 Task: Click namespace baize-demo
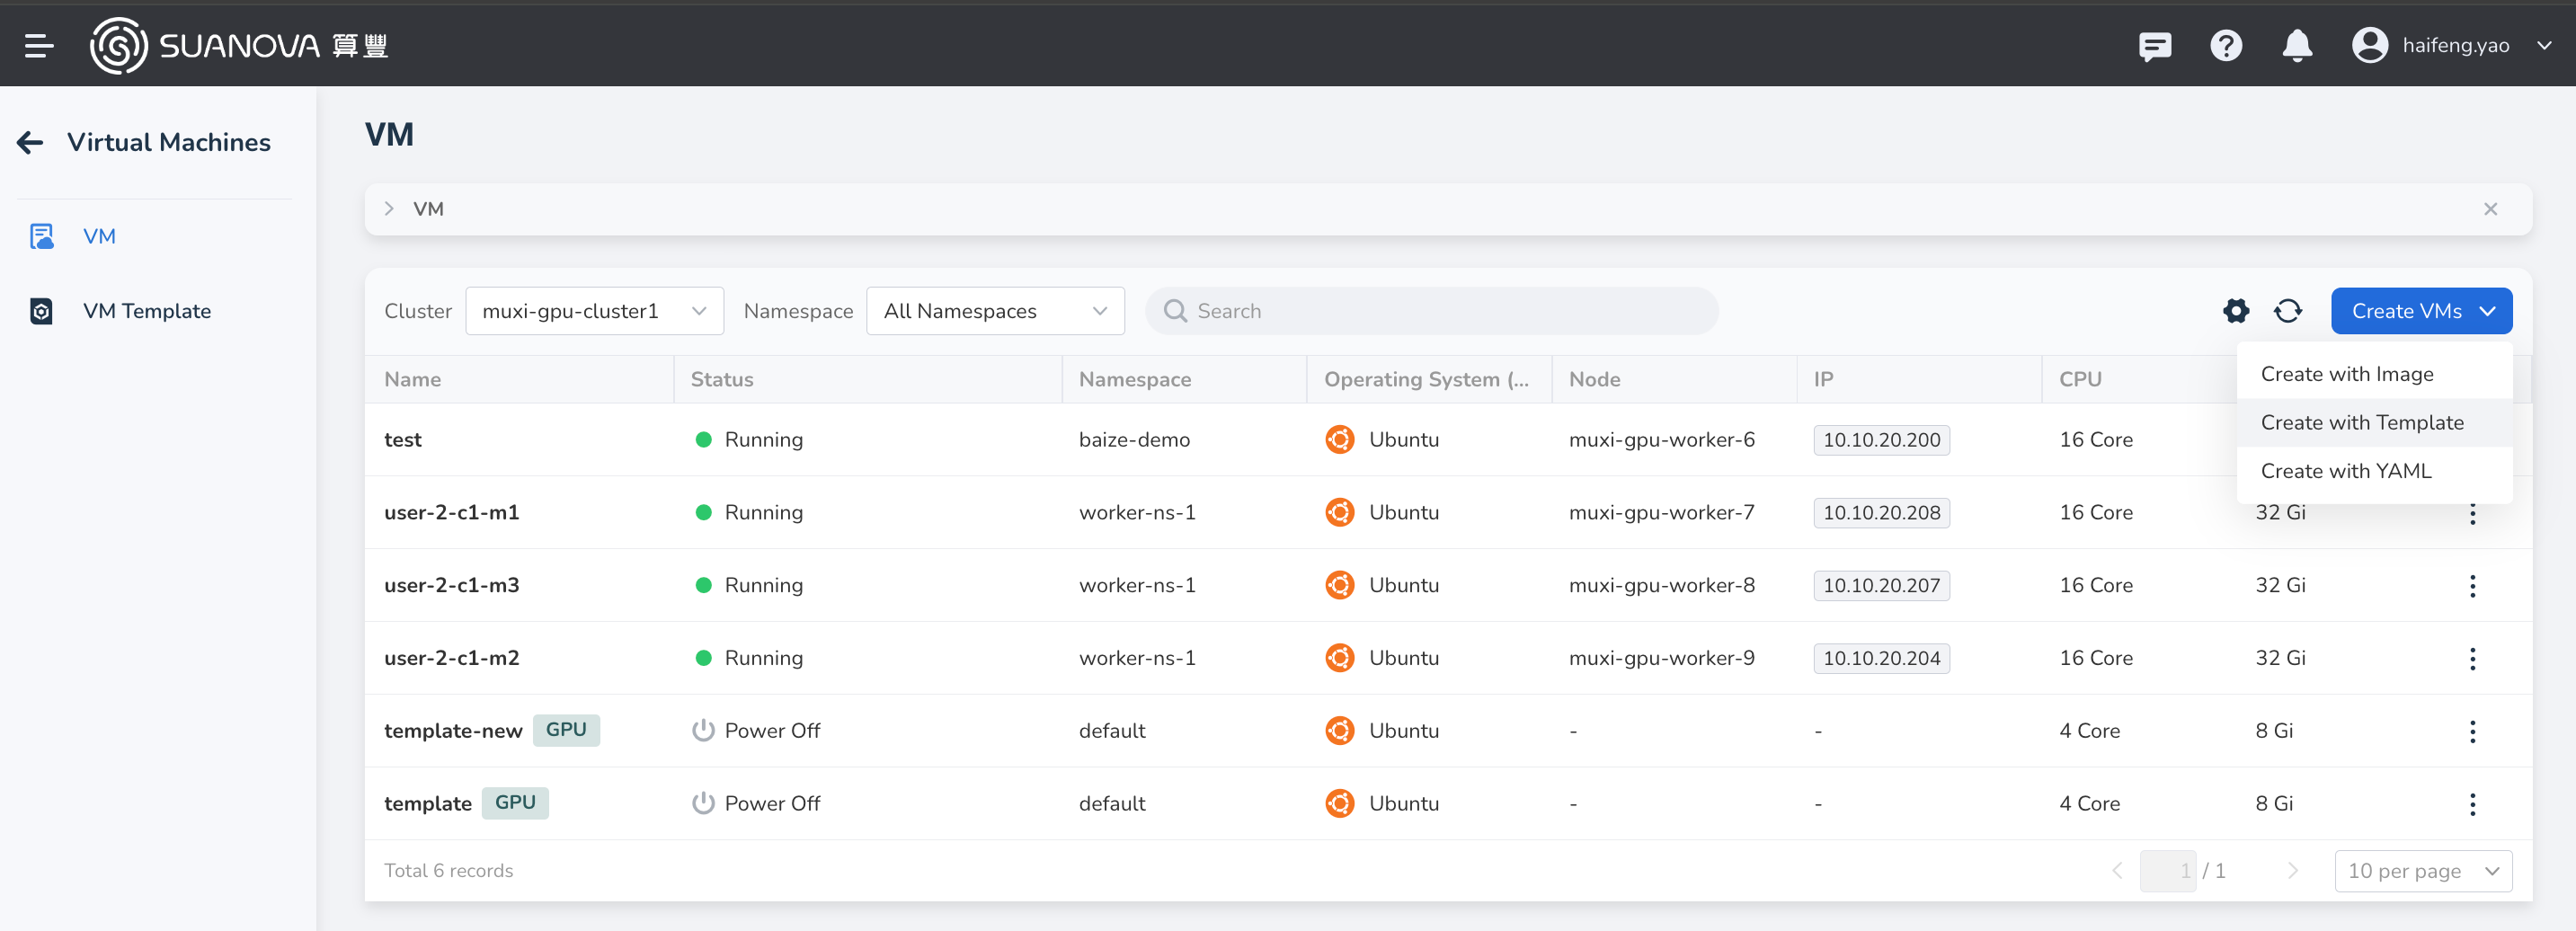pos(1134,440)
